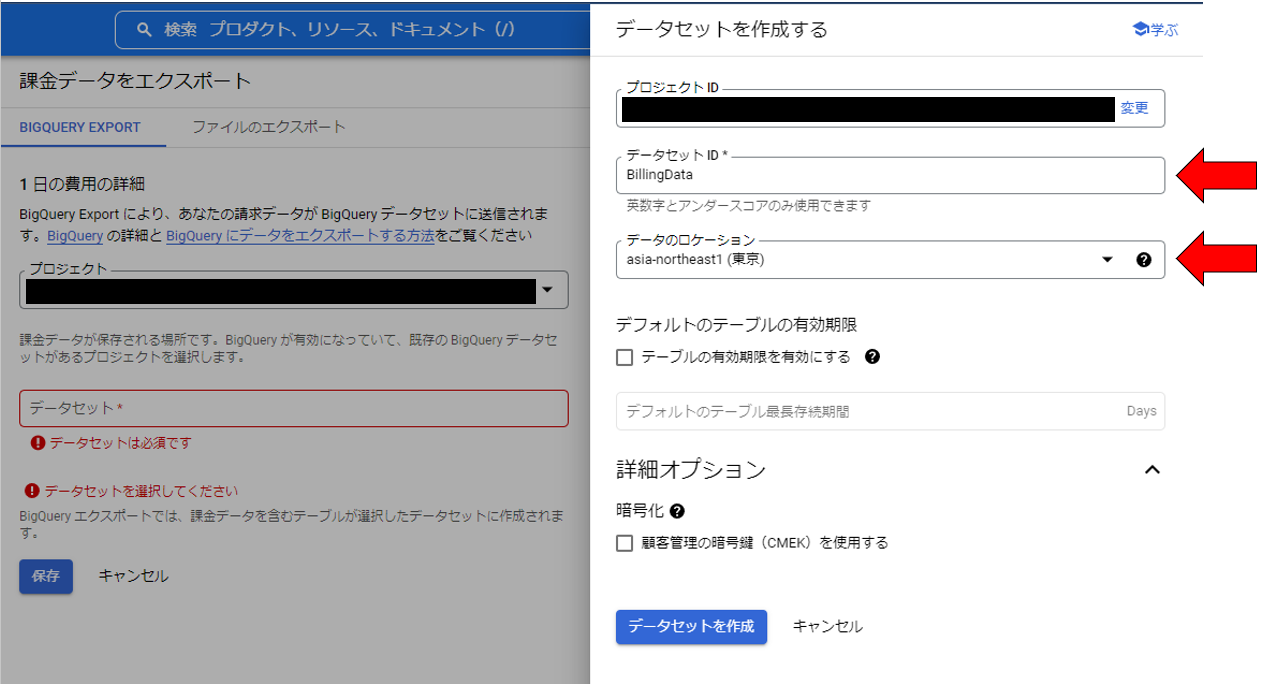Open the データセット required dropdown field
The image size is (1277, 684).
(294, 408)
